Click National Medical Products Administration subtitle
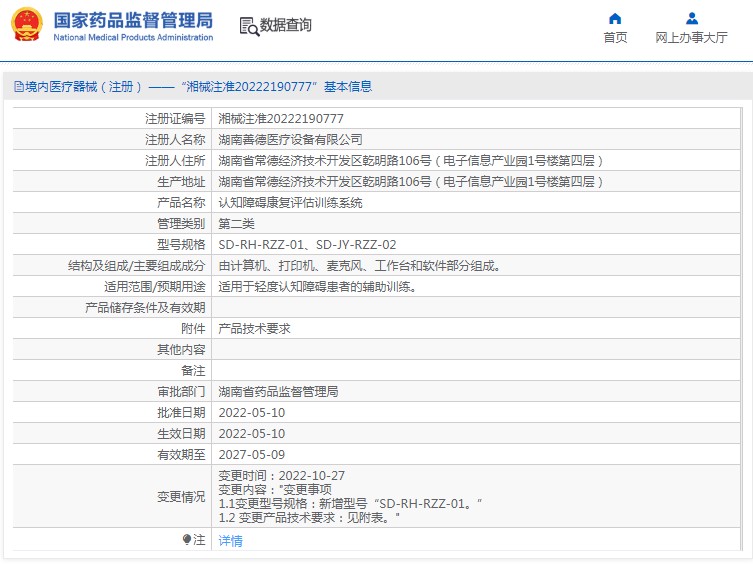This screenshot has height=564, width=753. tap(133, 37)
